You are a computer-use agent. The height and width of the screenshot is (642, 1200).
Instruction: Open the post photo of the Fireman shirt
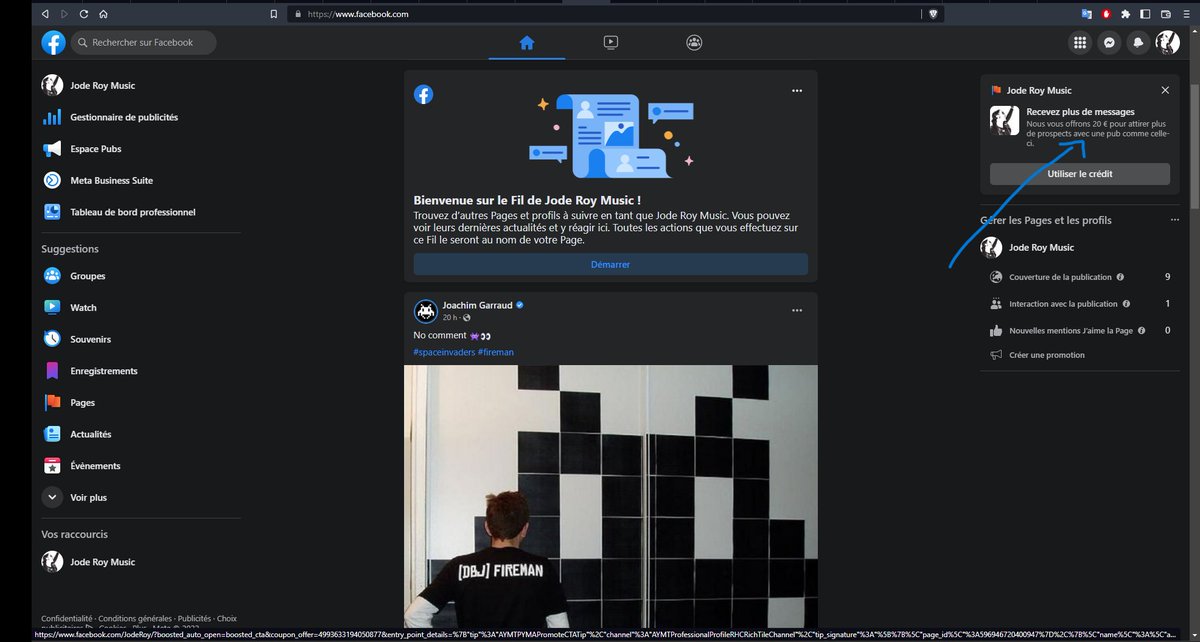(x=610, y=496)
